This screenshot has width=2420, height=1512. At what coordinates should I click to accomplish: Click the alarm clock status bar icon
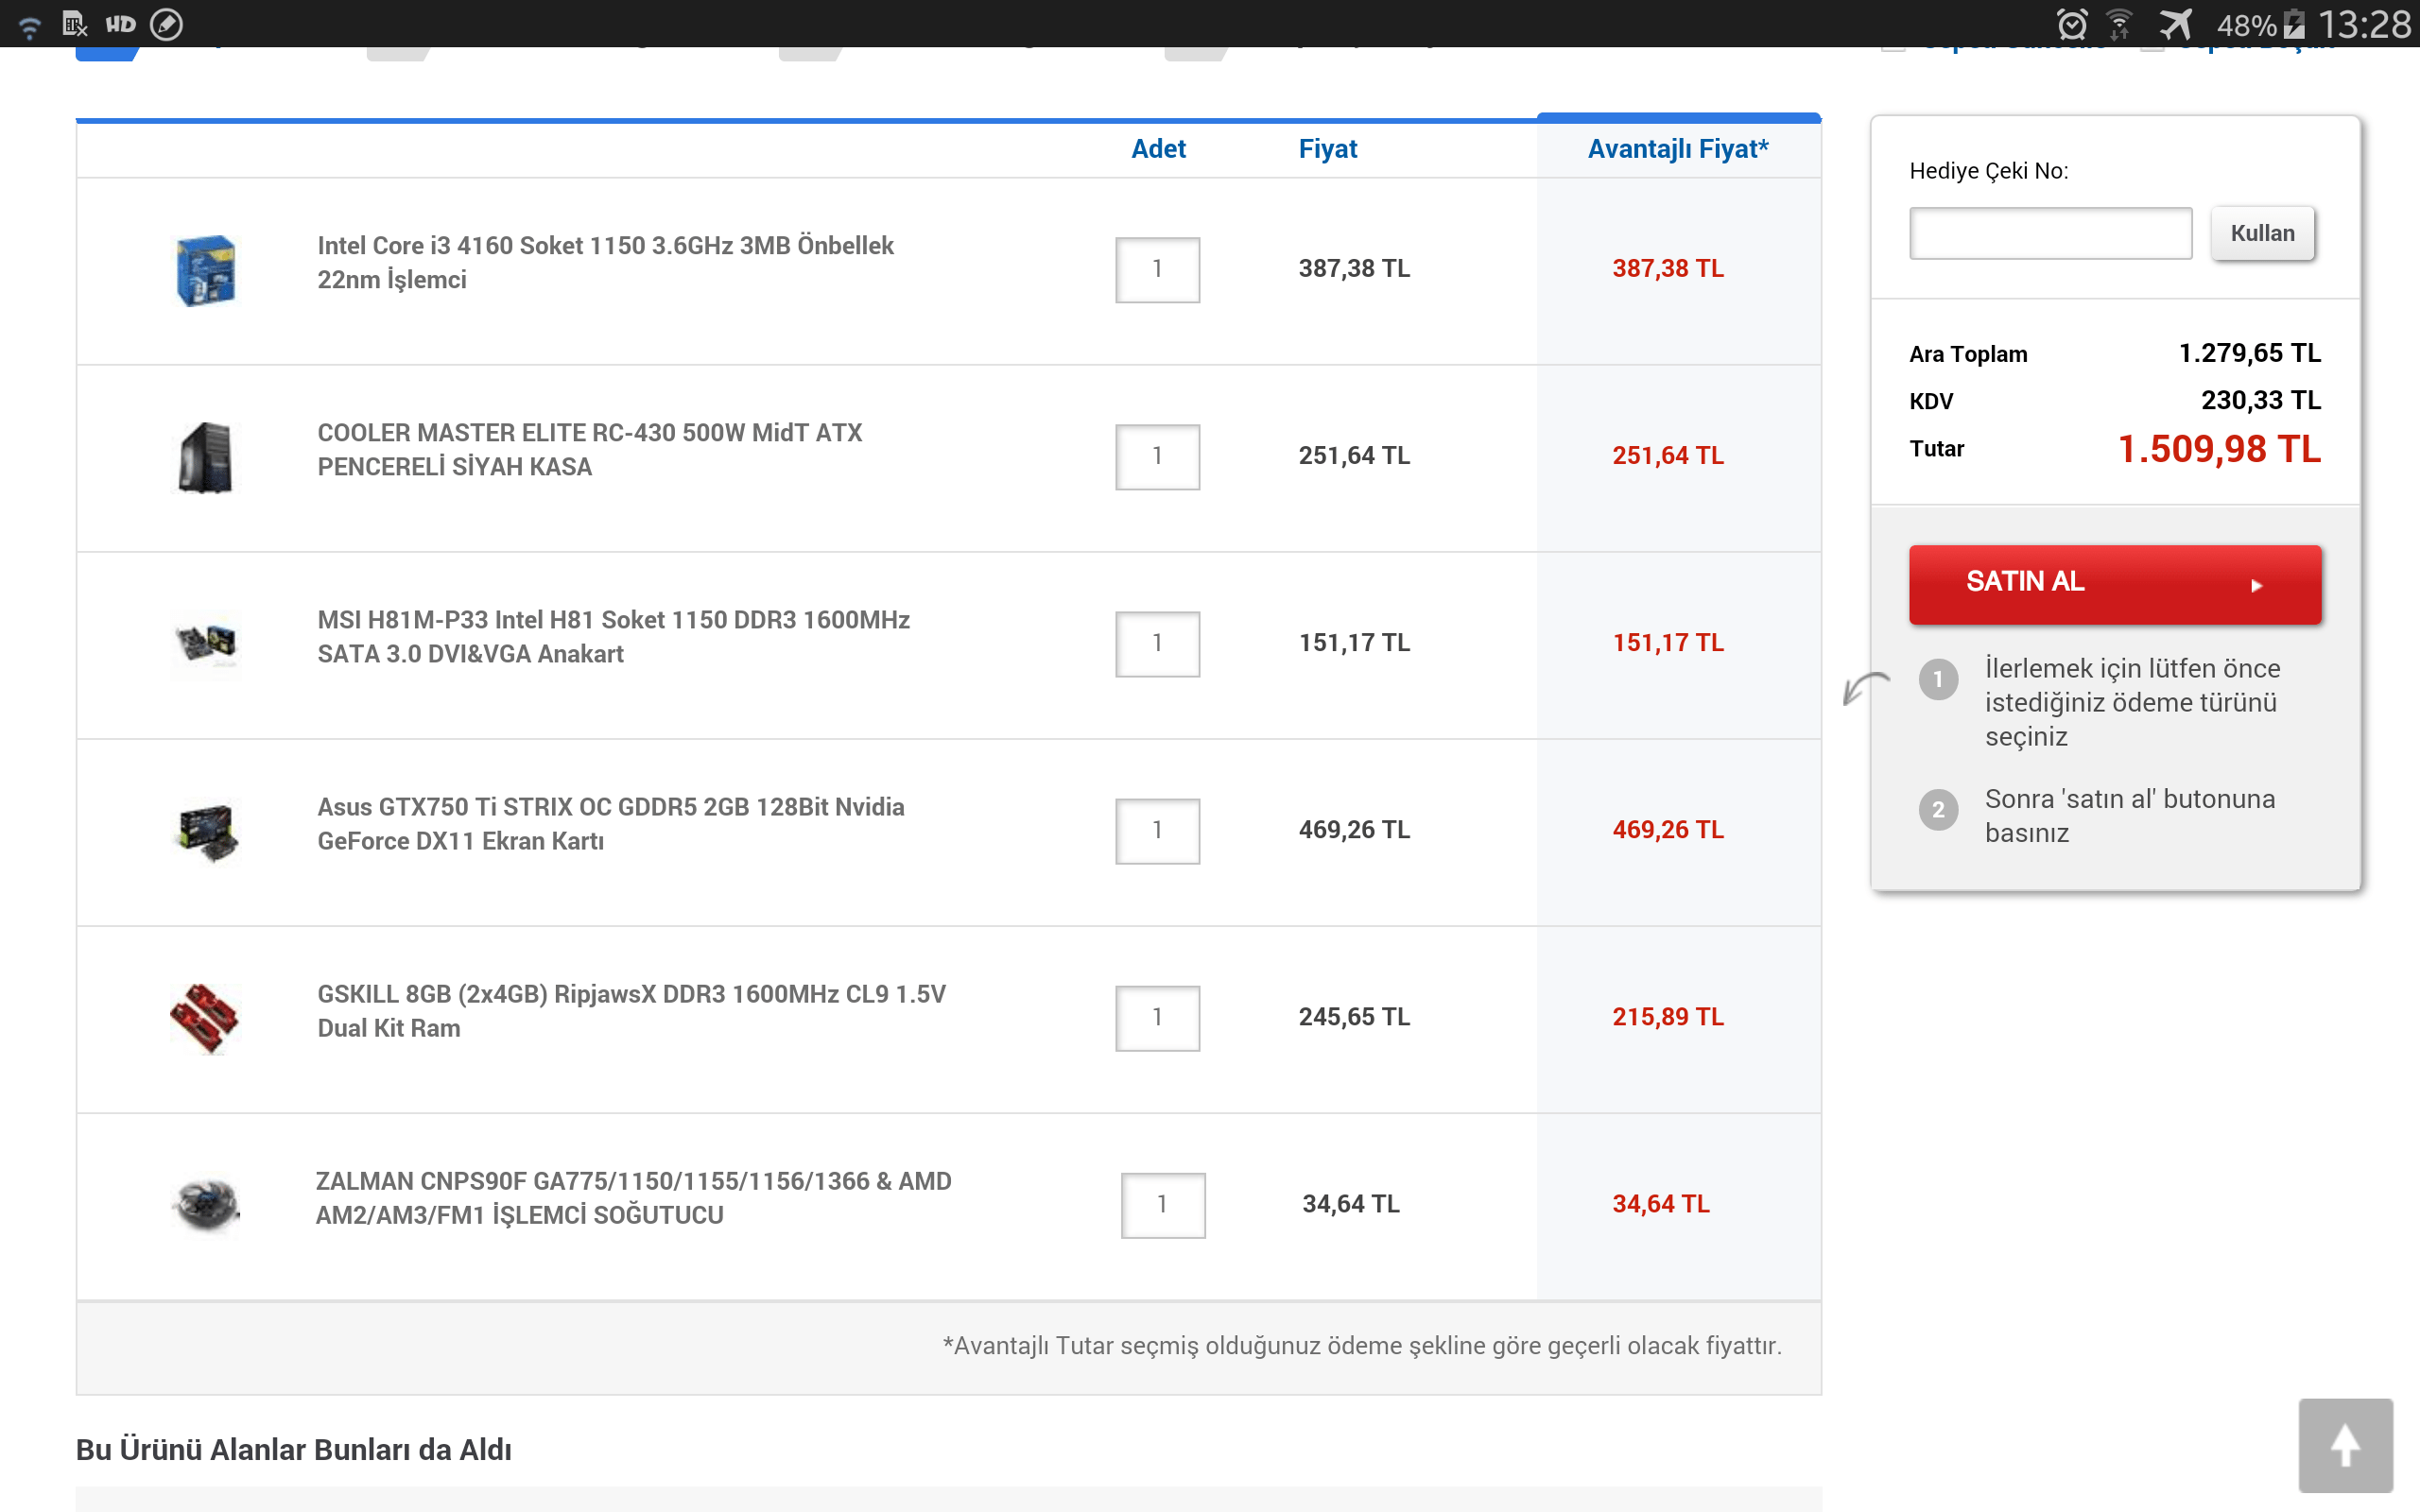(x=2071, y=24)
